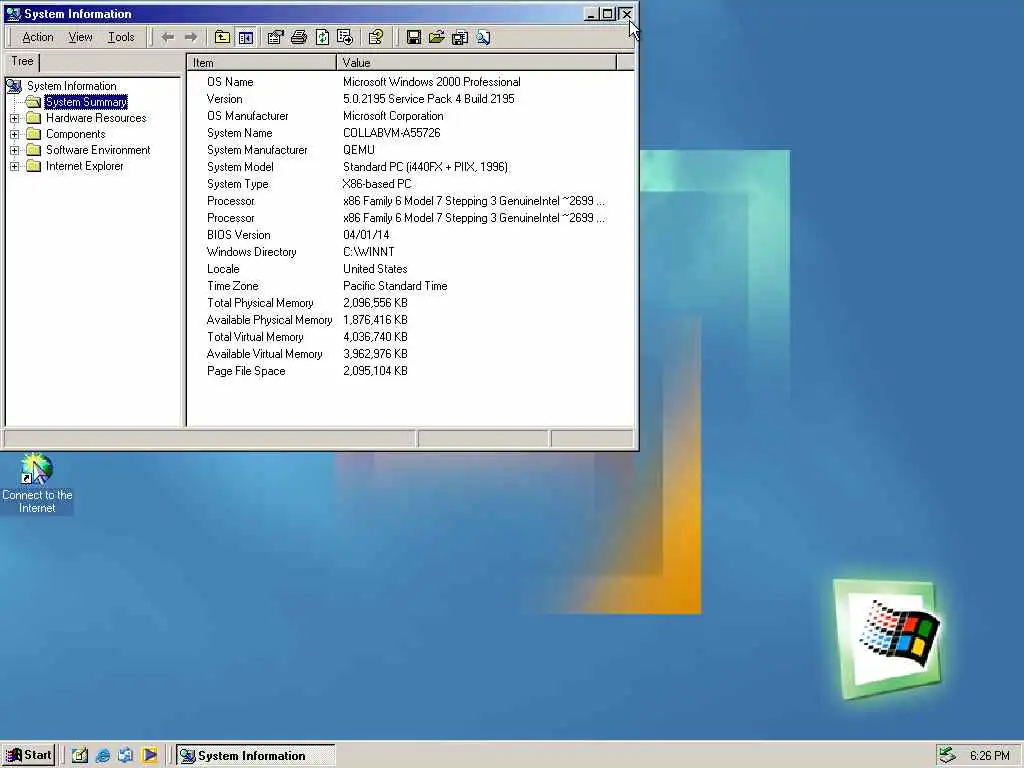Click the value COLLABVM-A55726
This screenshot has height=768, width=1024.
pos(392,133)
